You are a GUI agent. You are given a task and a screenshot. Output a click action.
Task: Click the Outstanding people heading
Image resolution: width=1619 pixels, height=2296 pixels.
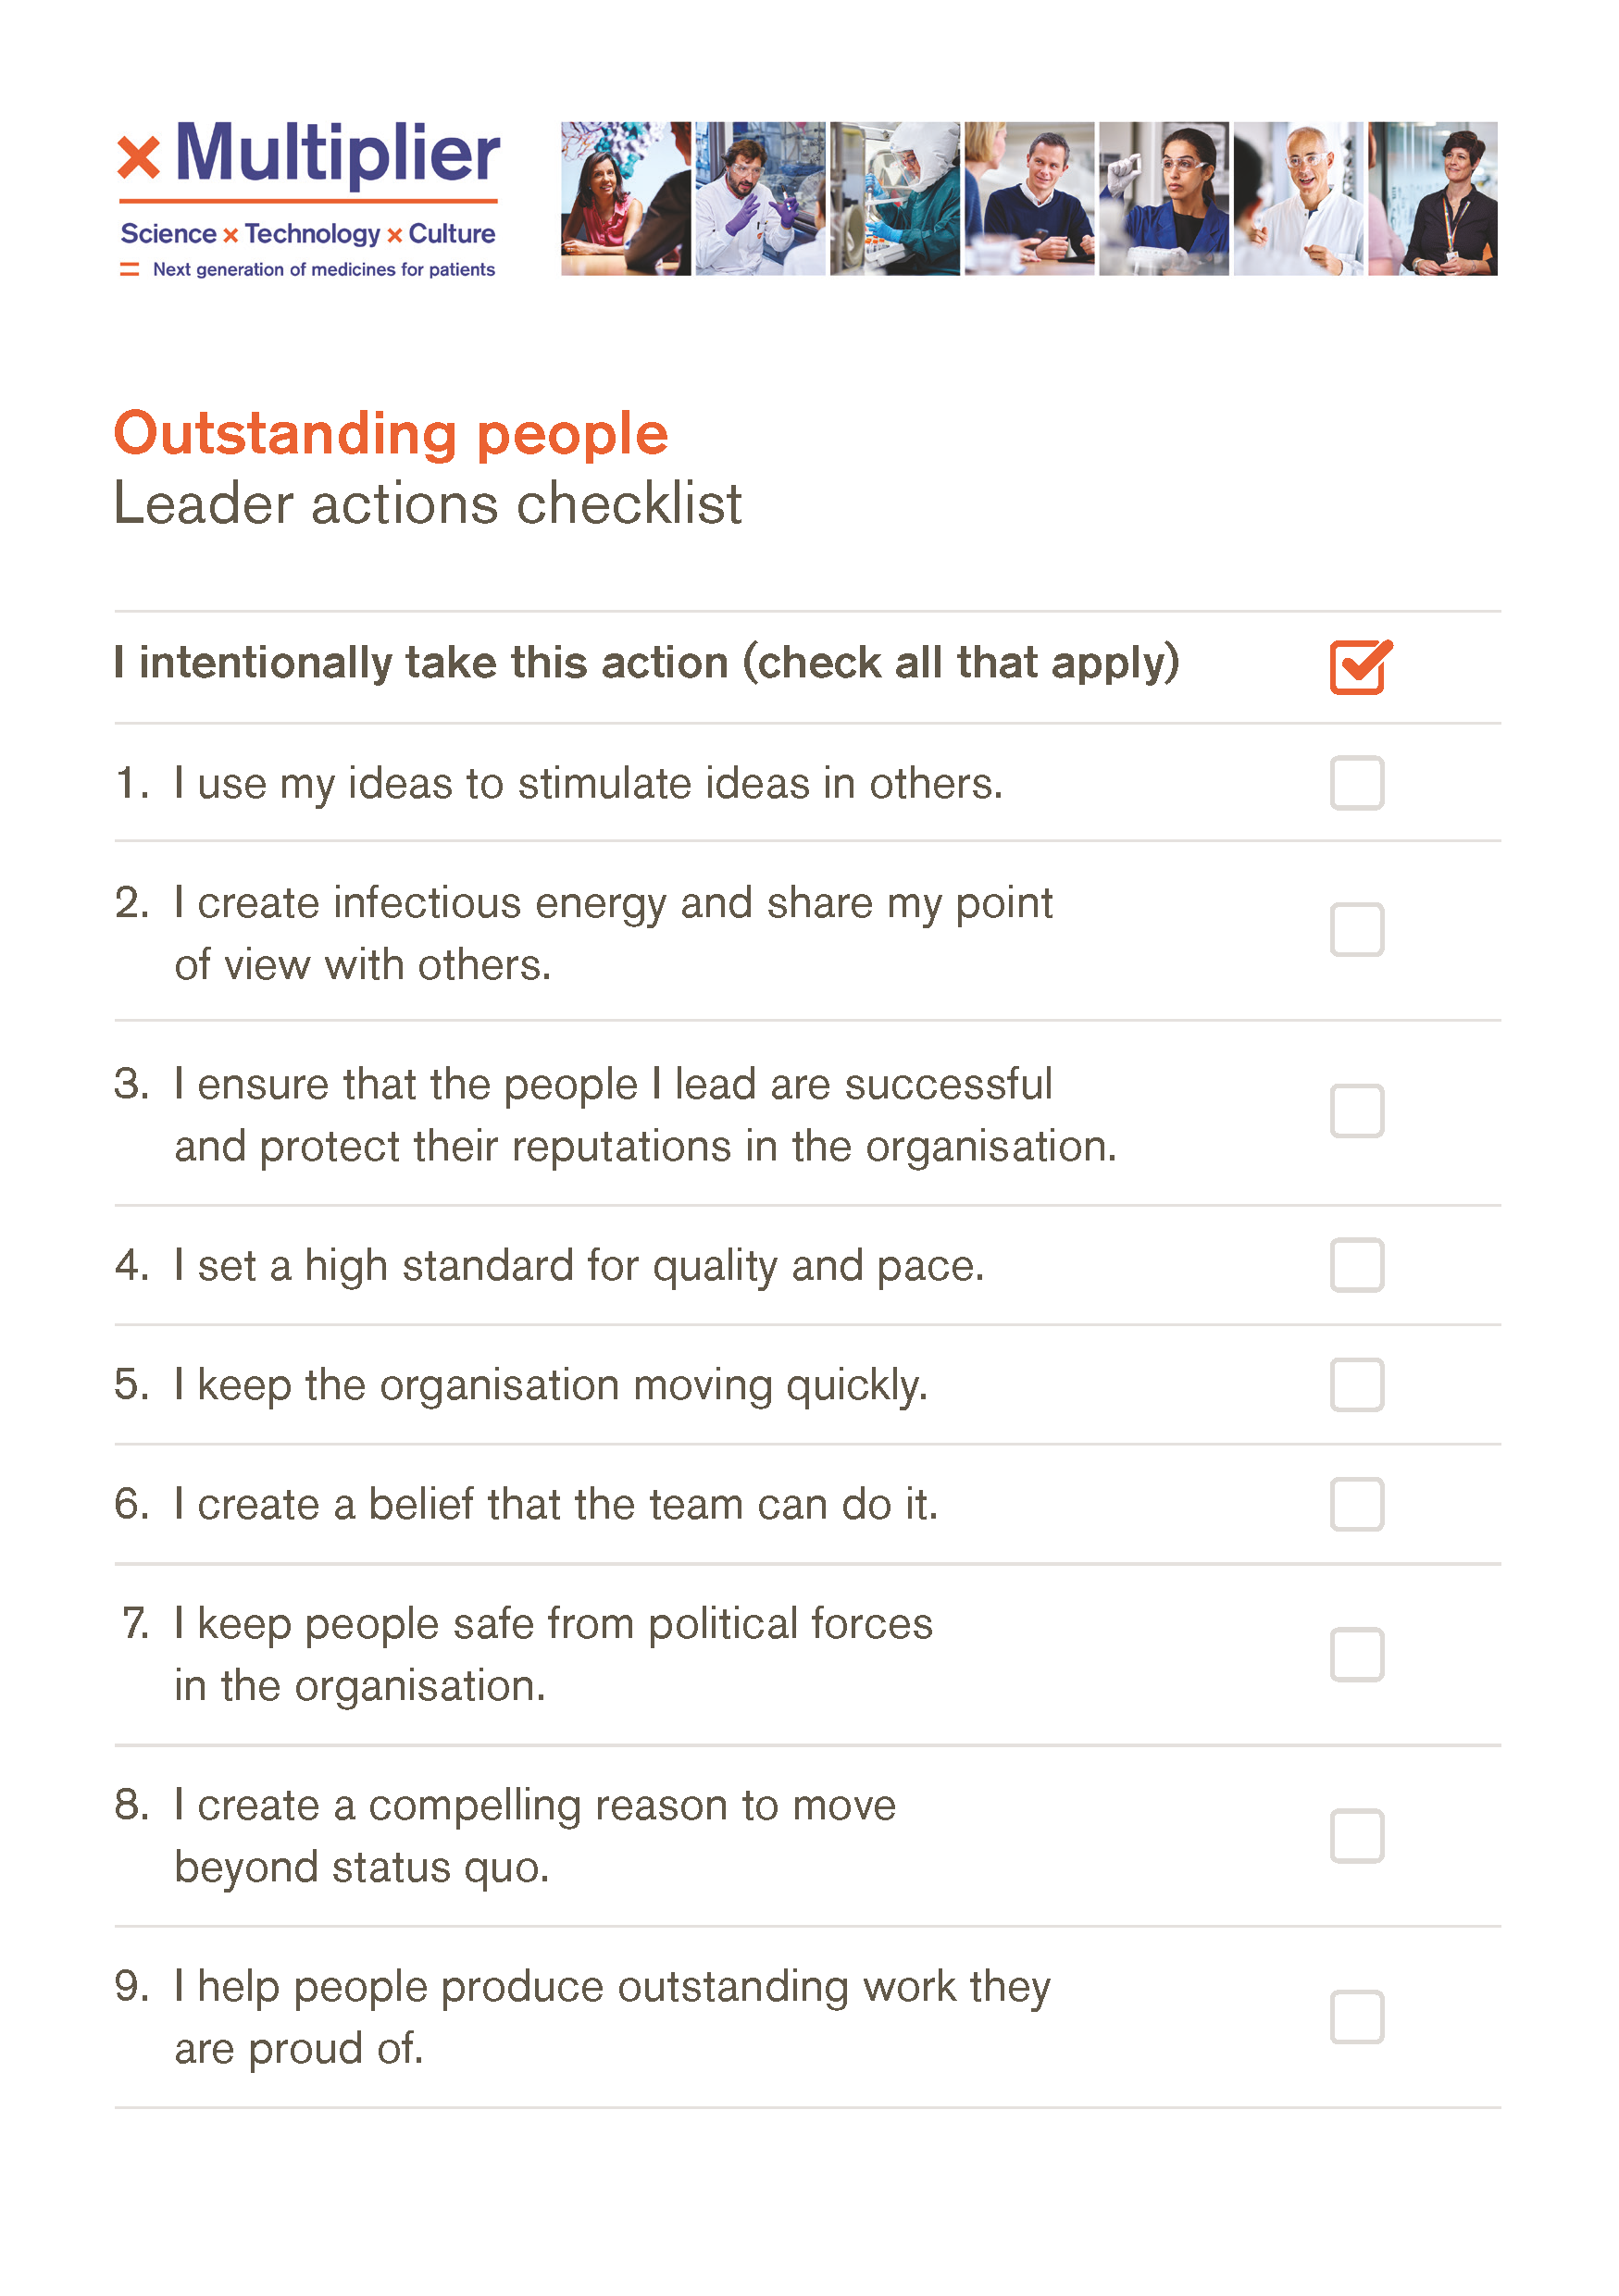391,434
